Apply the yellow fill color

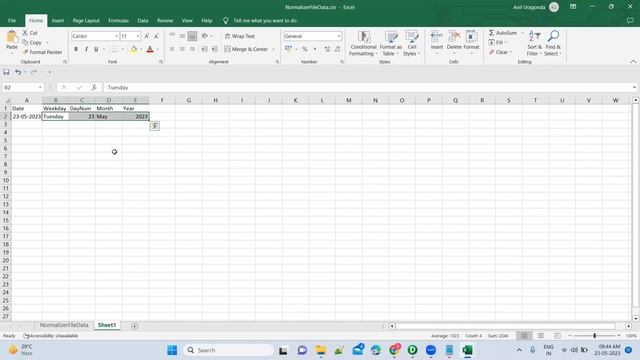coord(133,49)
